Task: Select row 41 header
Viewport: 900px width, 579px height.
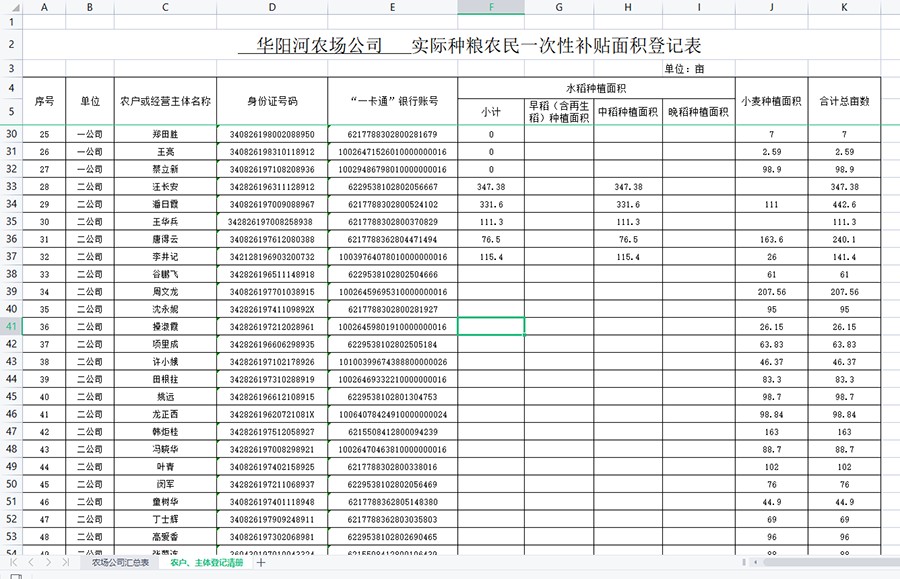Action: (11, 326)
